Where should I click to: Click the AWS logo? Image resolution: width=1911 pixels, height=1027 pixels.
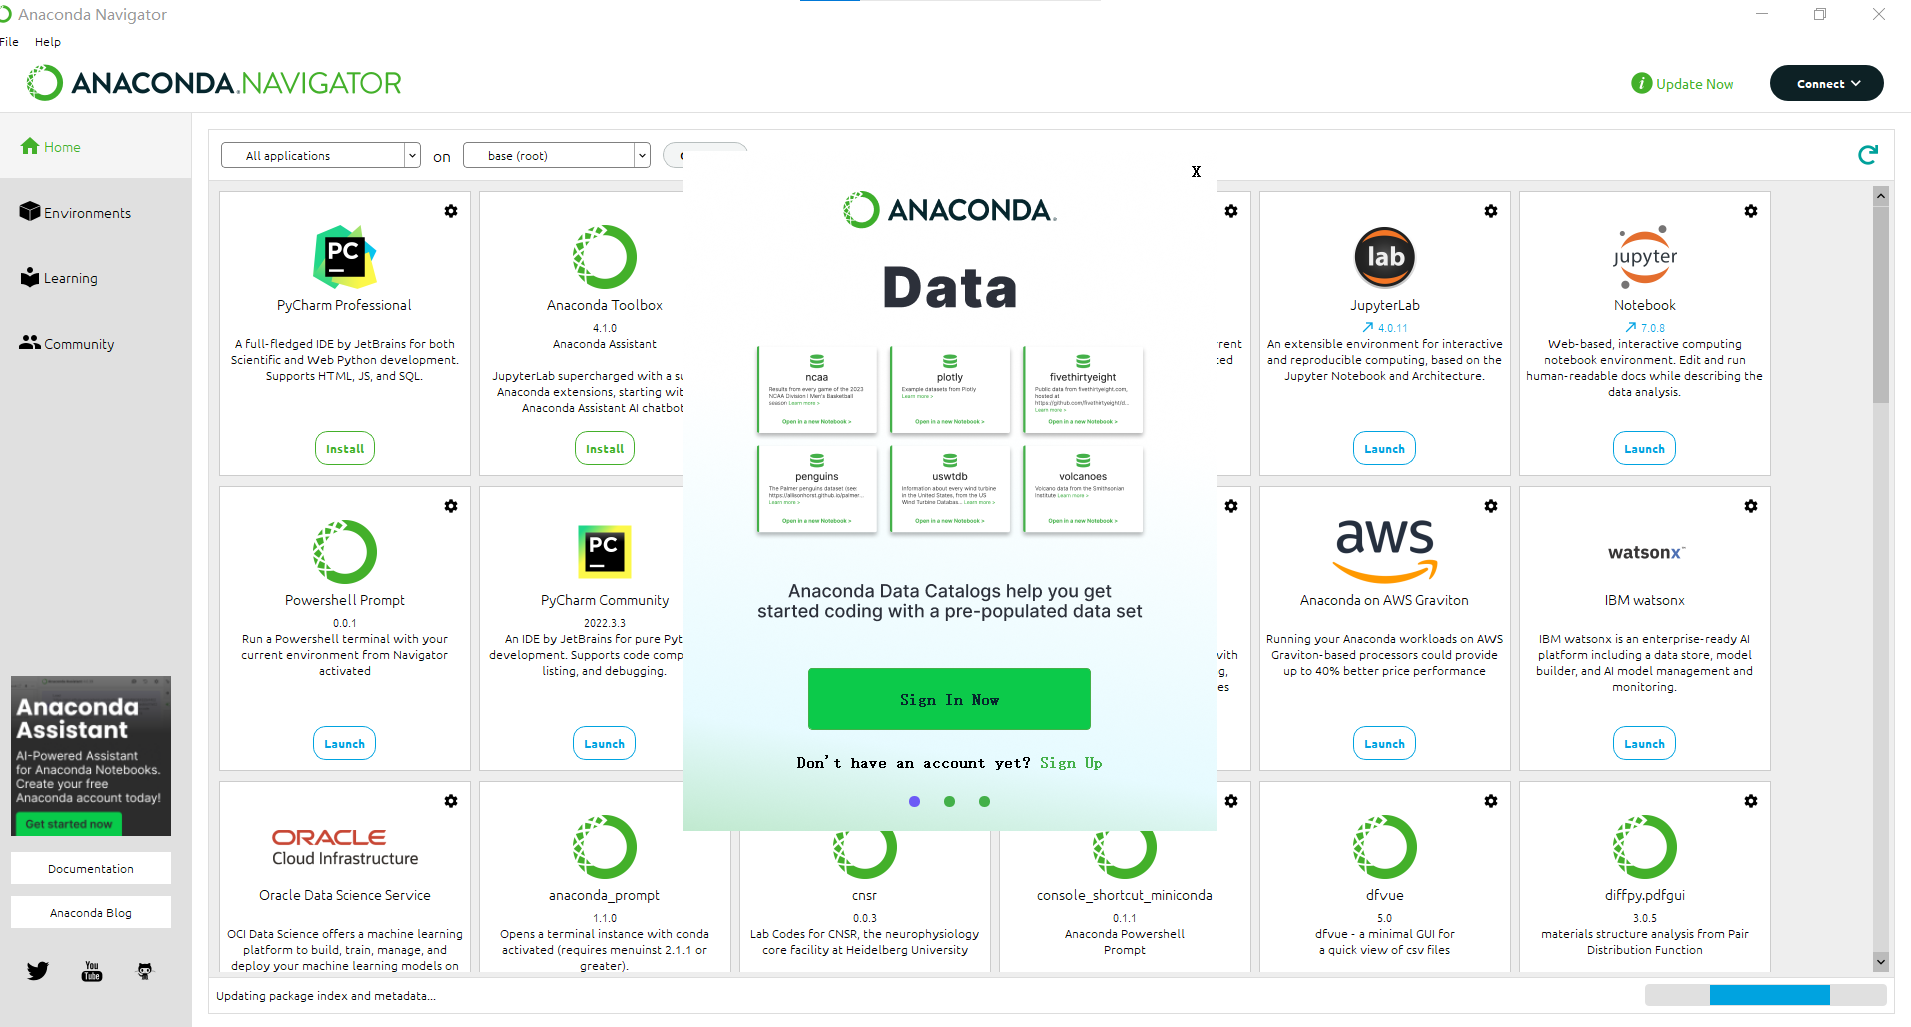coord(1385,551)
